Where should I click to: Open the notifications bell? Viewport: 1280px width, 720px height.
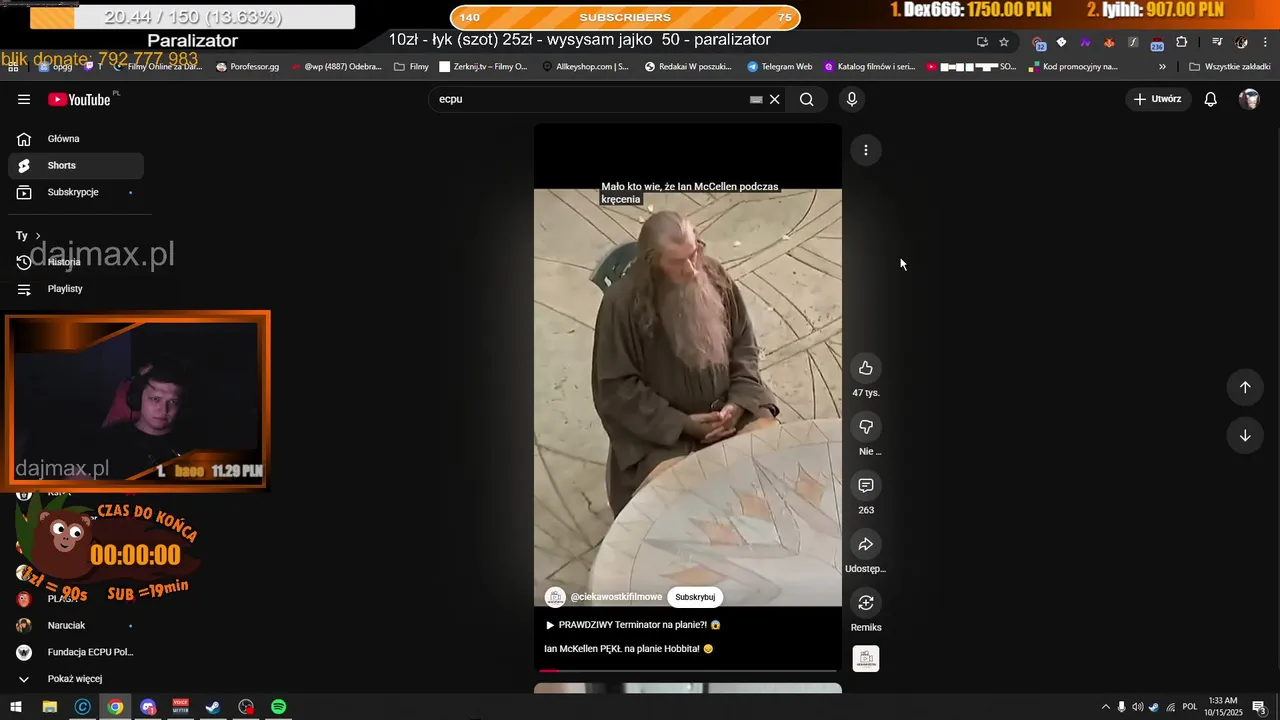(x=1210, y=99)
